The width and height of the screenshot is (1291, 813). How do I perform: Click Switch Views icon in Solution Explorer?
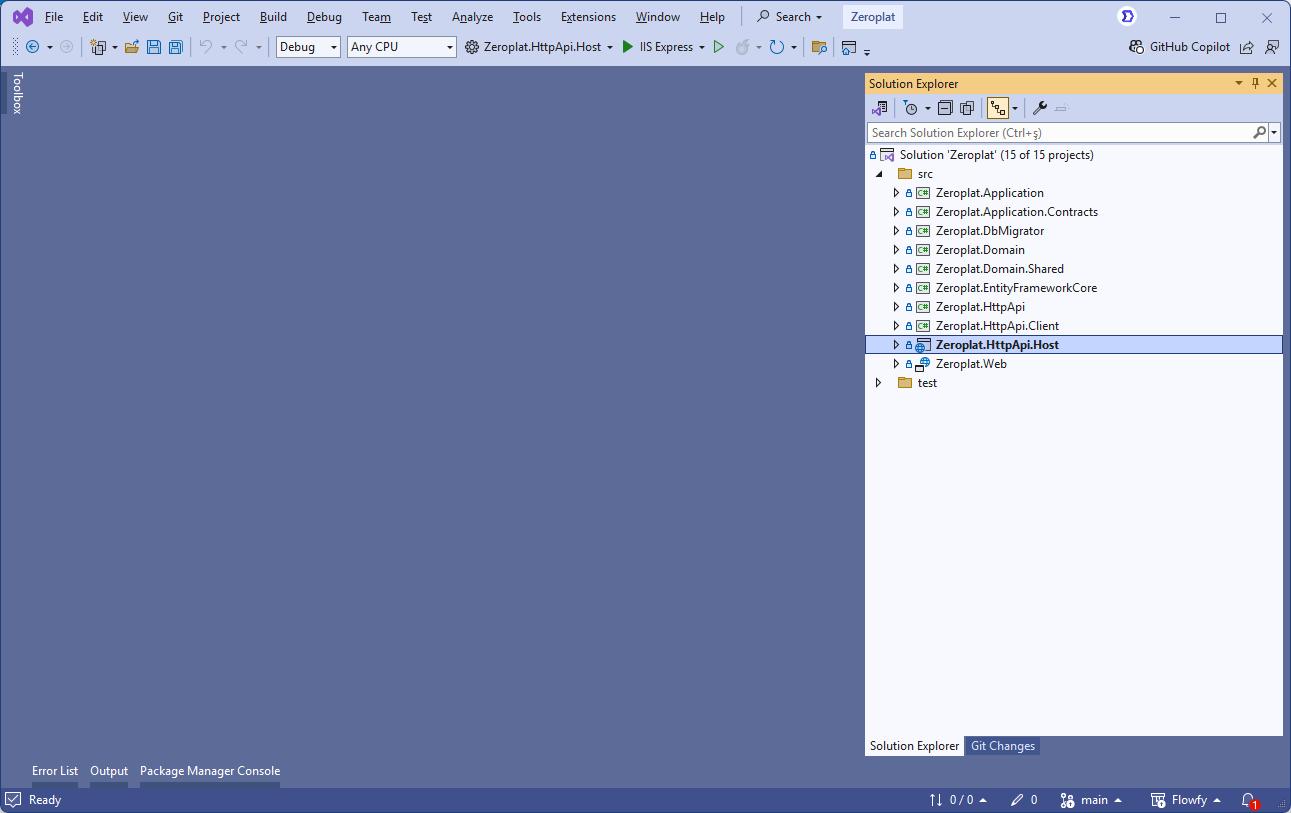coord(880,108)
